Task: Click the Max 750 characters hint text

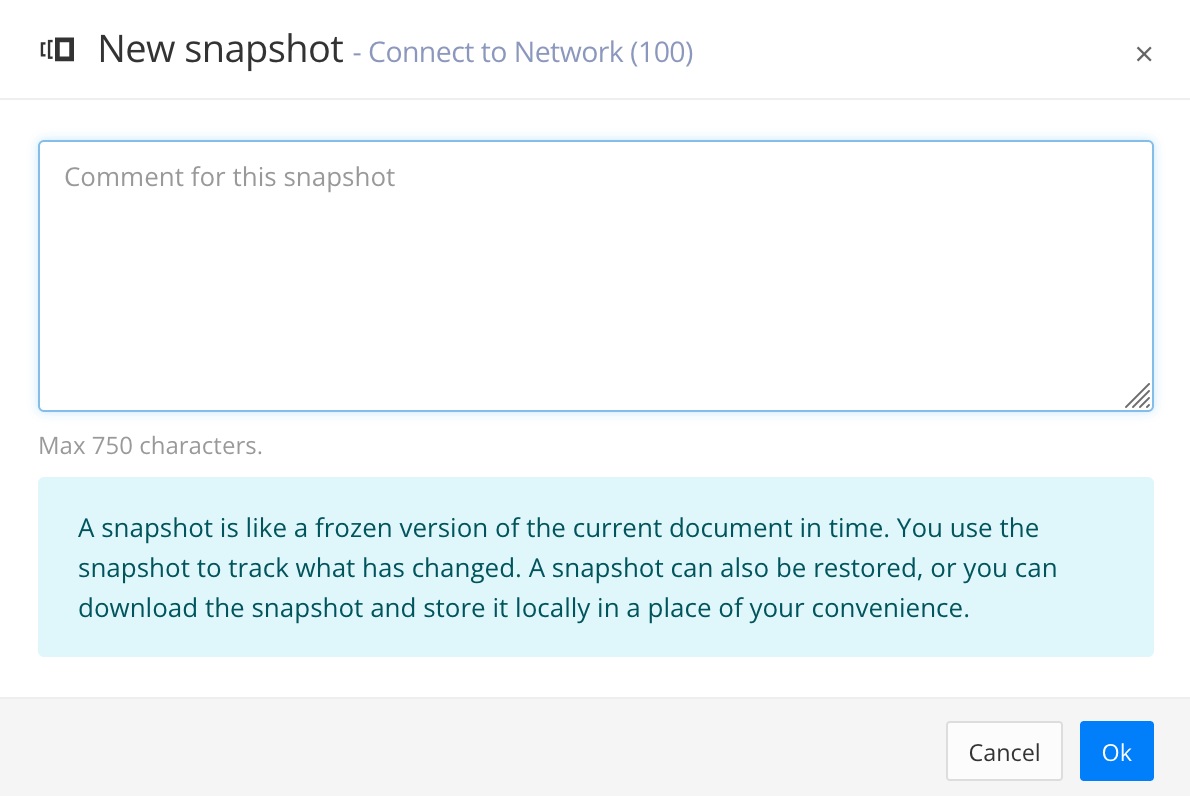Action: (x=150, y=445)
